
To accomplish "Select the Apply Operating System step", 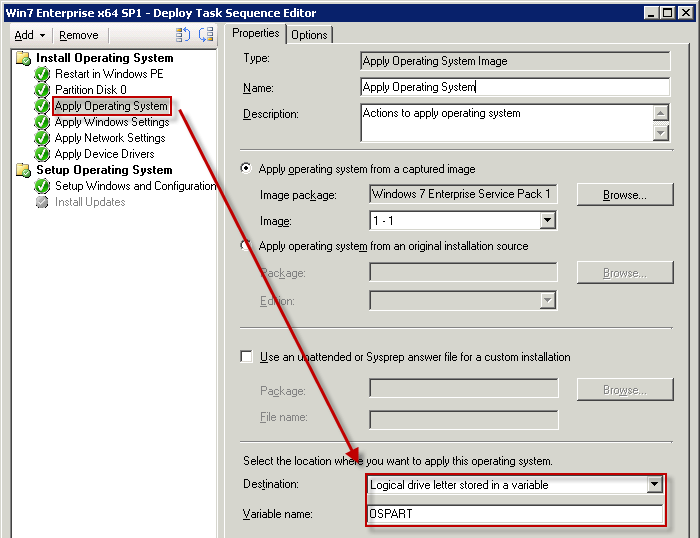I will [111, 106].
